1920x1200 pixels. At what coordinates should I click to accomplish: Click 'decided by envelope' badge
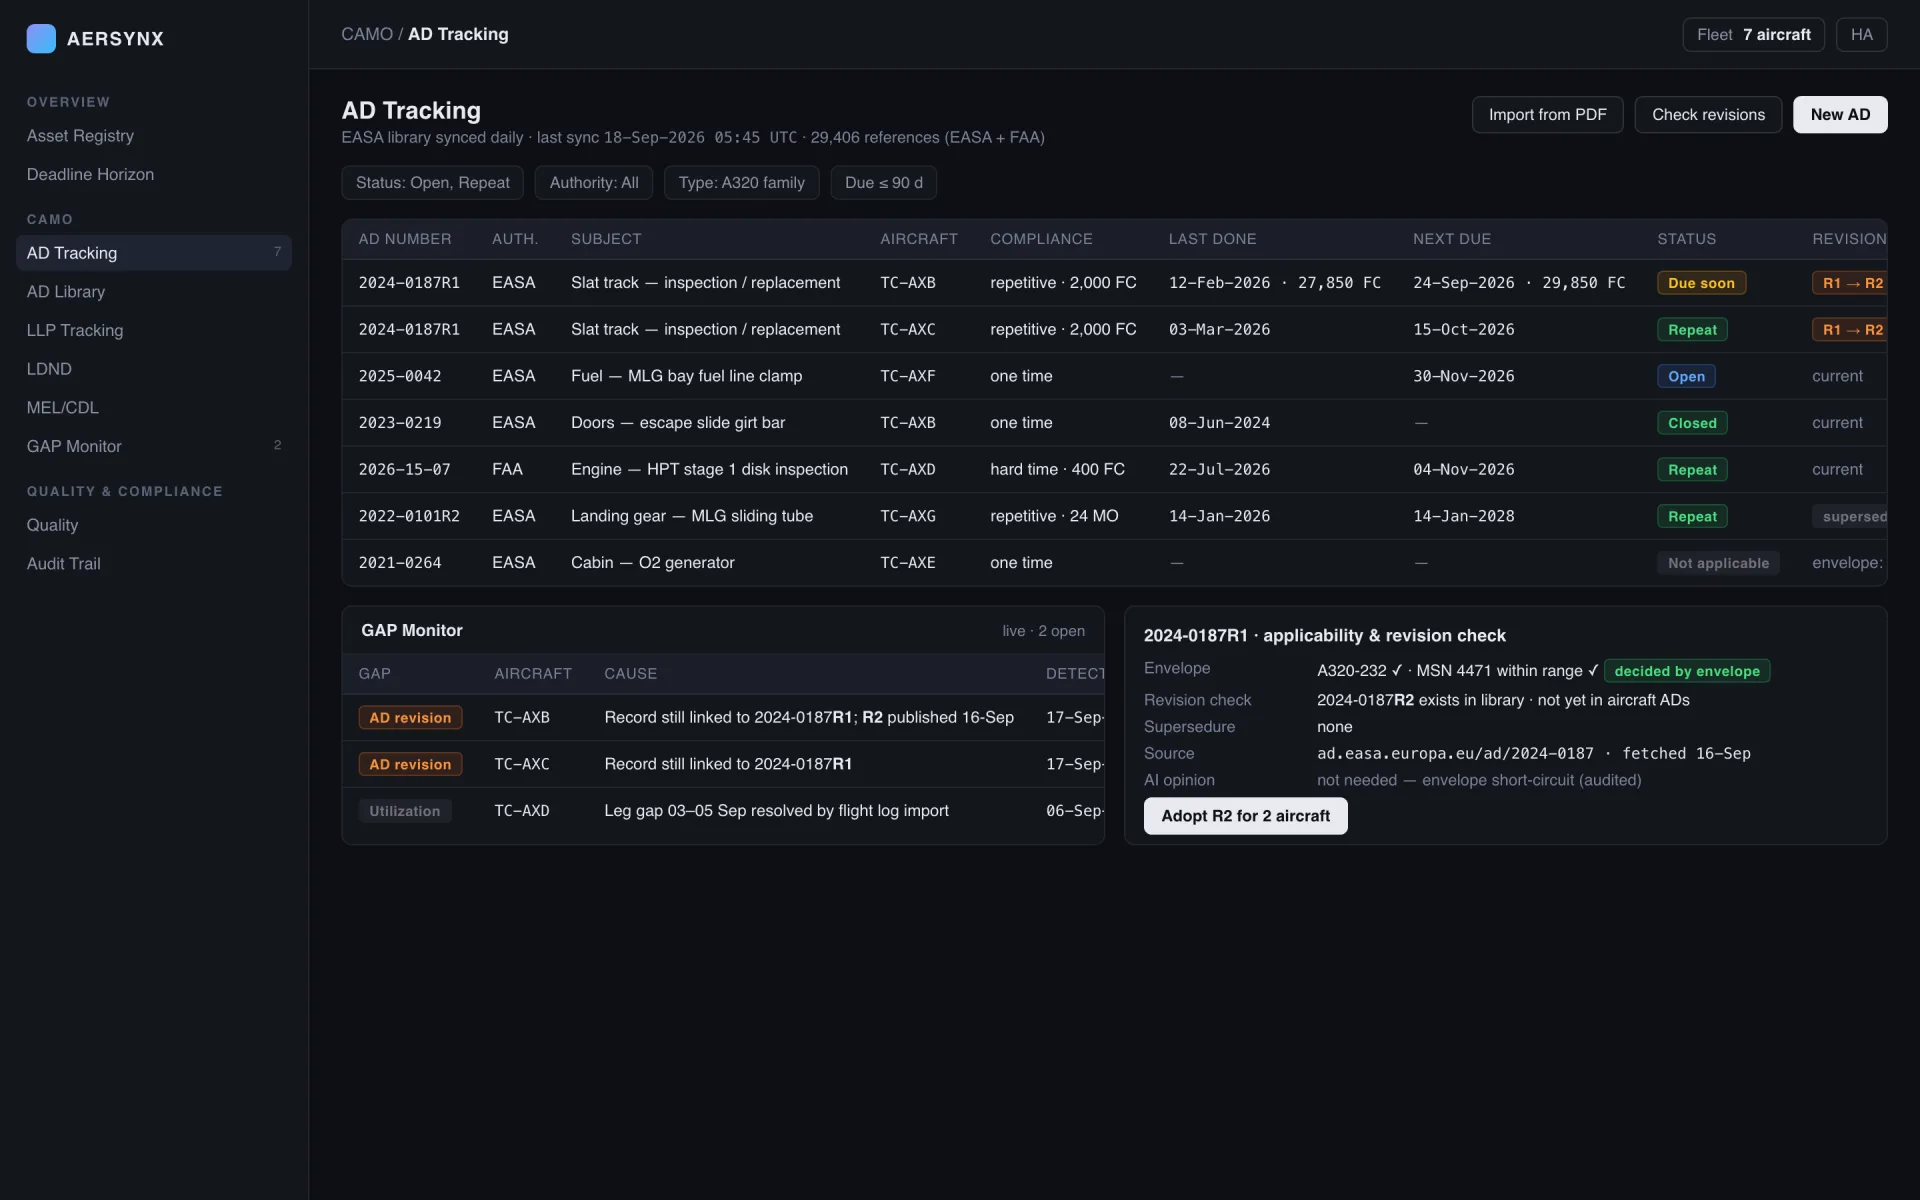click(x=1687, y=671)
